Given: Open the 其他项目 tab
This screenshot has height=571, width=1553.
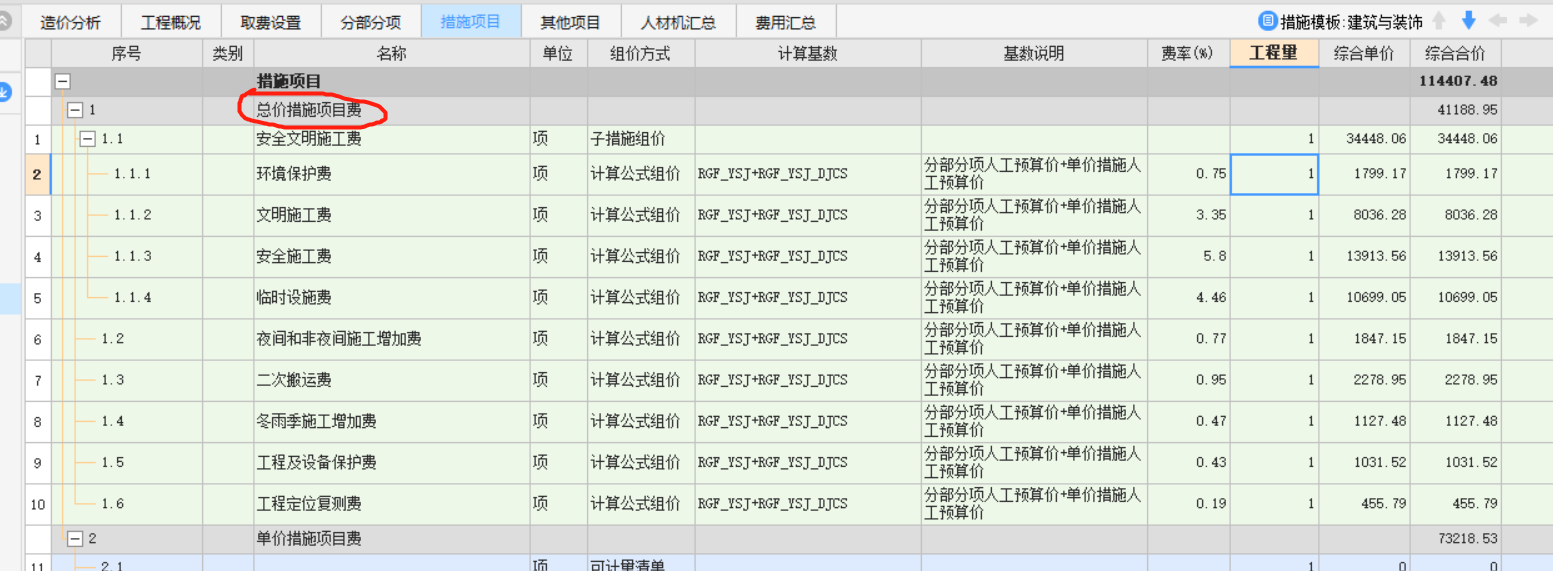Looking at the screenshot, I should [x=571, y=22].
